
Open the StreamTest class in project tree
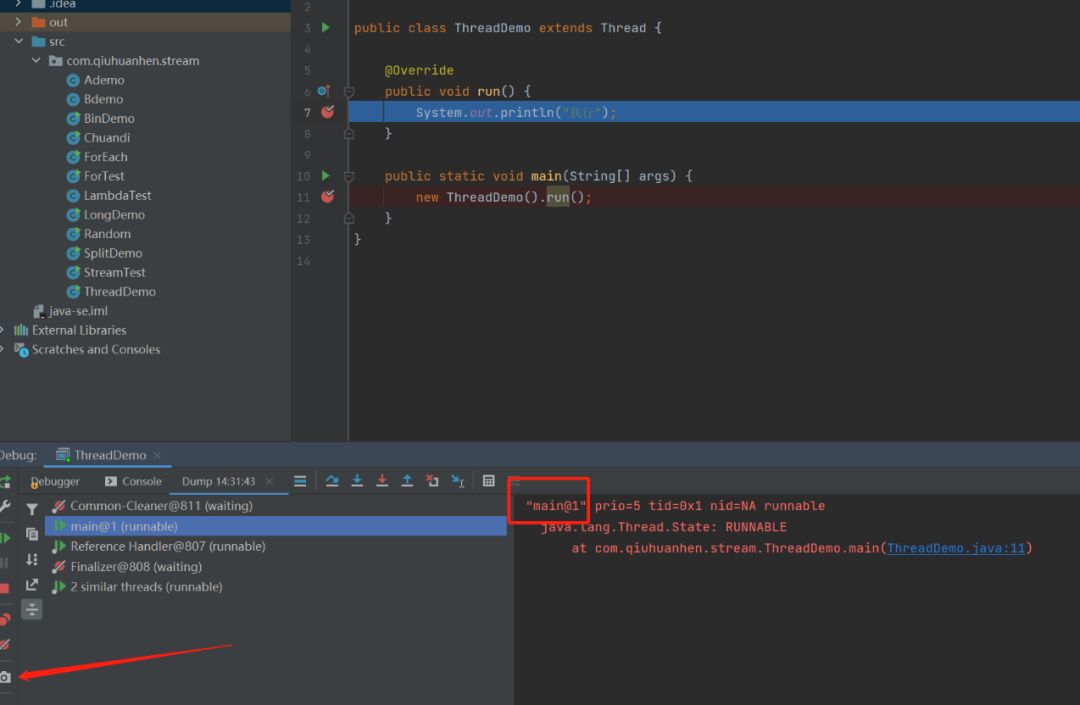point(114,272)
